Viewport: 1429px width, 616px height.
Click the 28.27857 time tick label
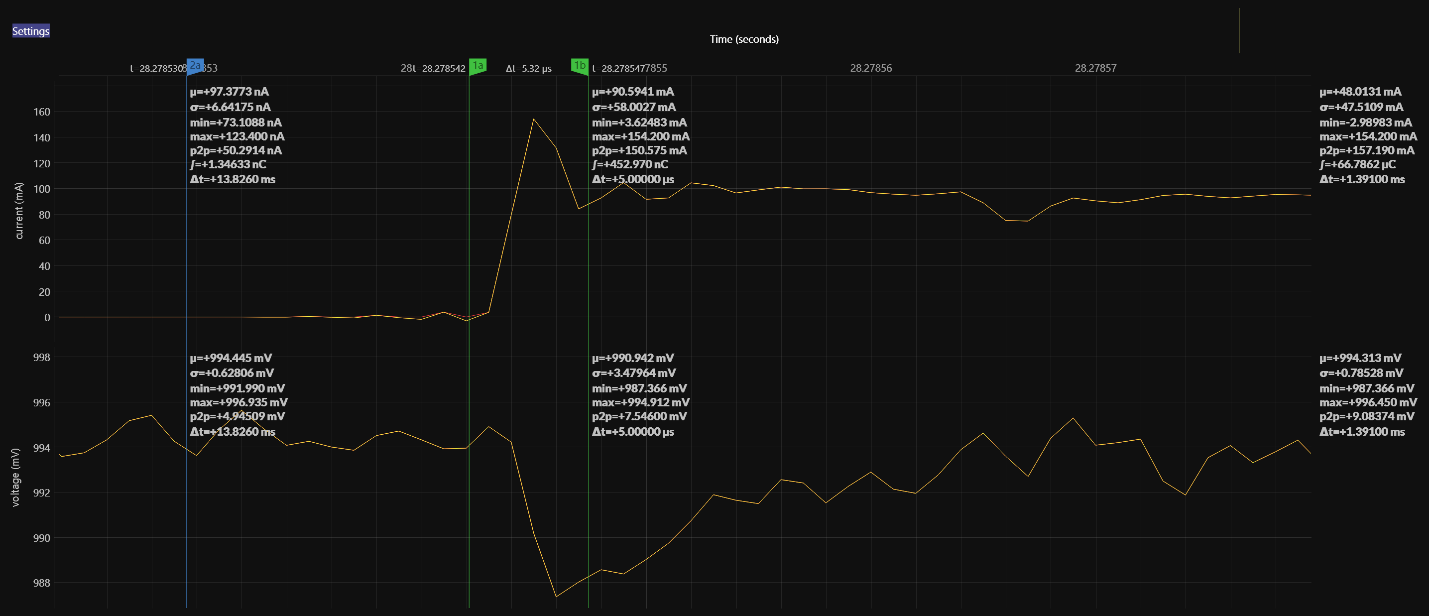(1096, 69)
